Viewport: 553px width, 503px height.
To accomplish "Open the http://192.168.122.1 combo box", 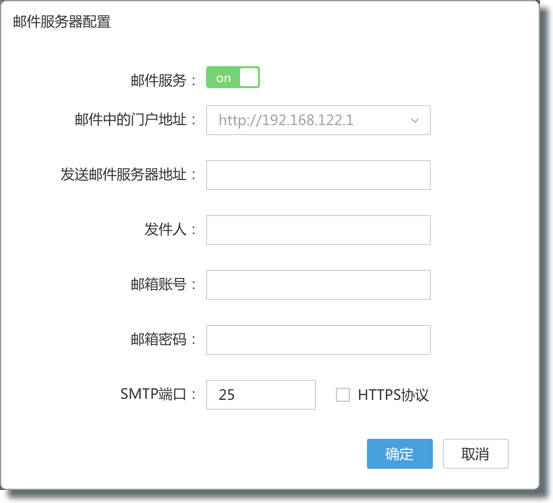I will [x=318, y=120].
